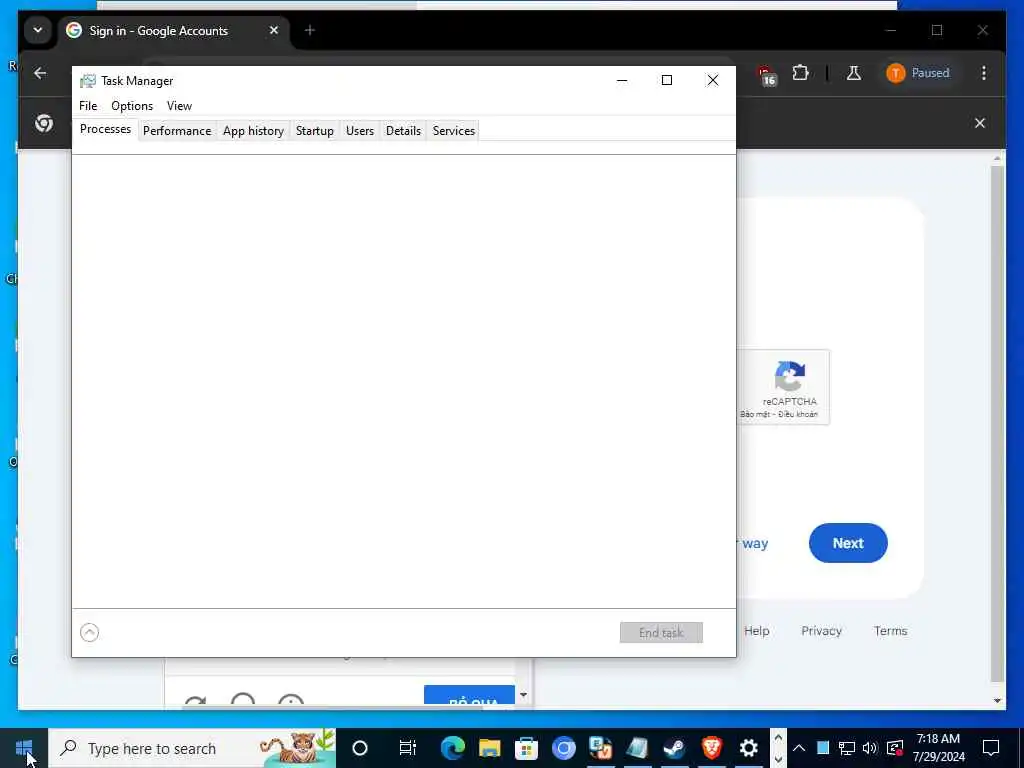Open the File menu in Task Manager
The width and height of the screenshot is (1024, 768).
coord(88,106)
